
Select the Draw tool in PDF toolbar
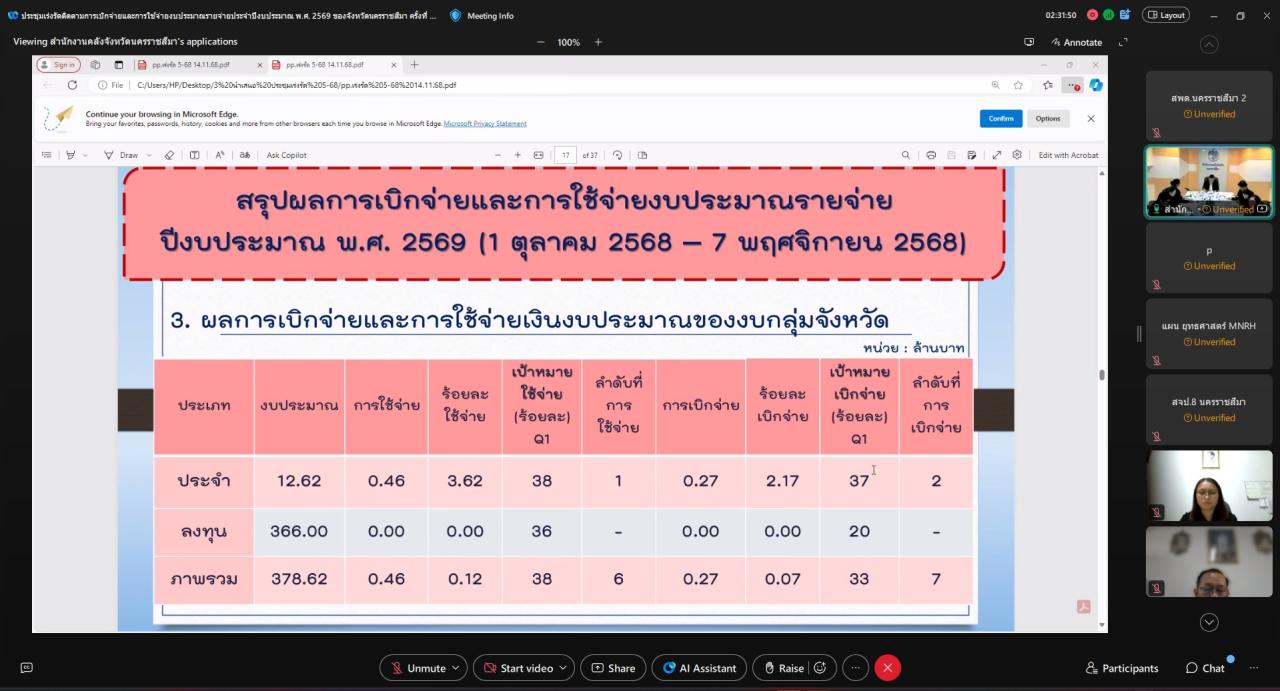(128, 154)
